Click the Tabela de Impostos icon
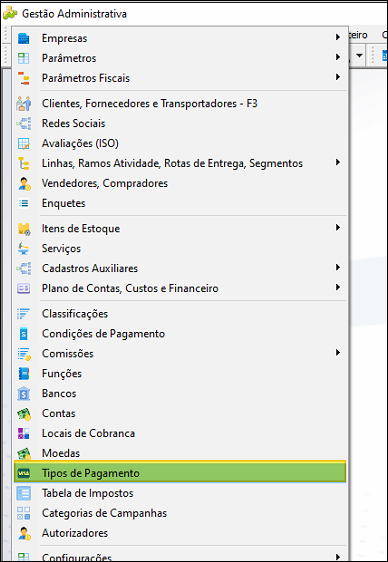 click(x=24, y=493)
